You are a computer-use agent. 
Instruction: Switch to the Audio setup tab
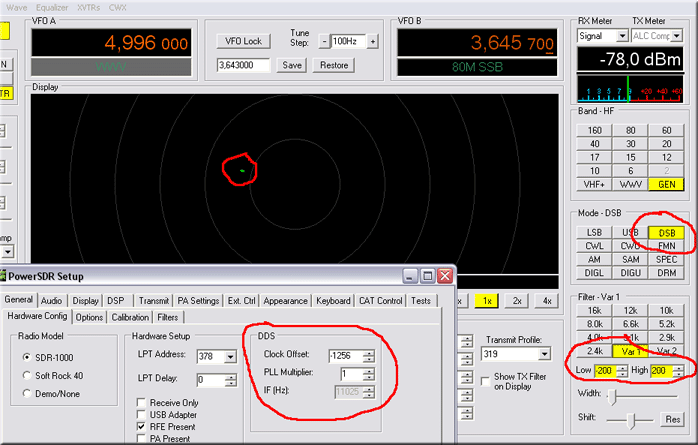pos(52,300)
